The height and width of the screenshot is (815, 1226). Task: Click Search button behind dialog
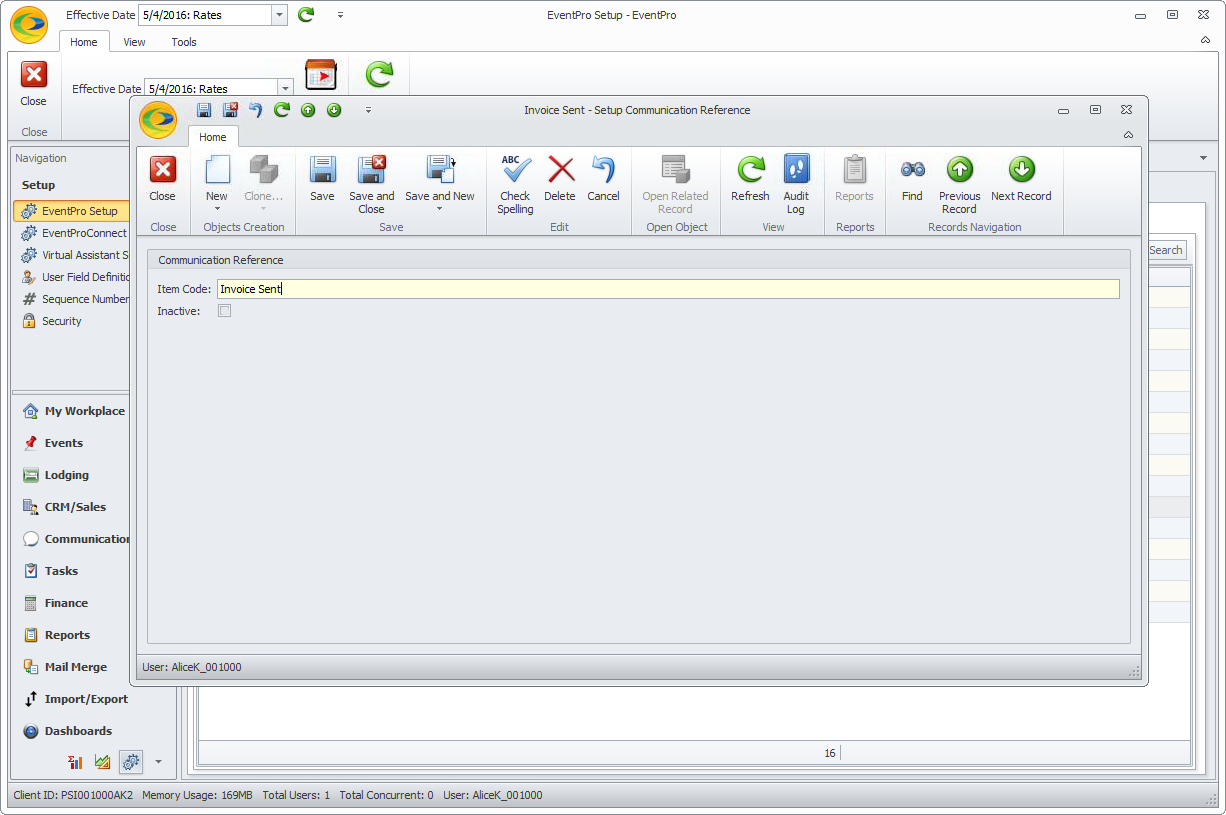coord(1166,250)
